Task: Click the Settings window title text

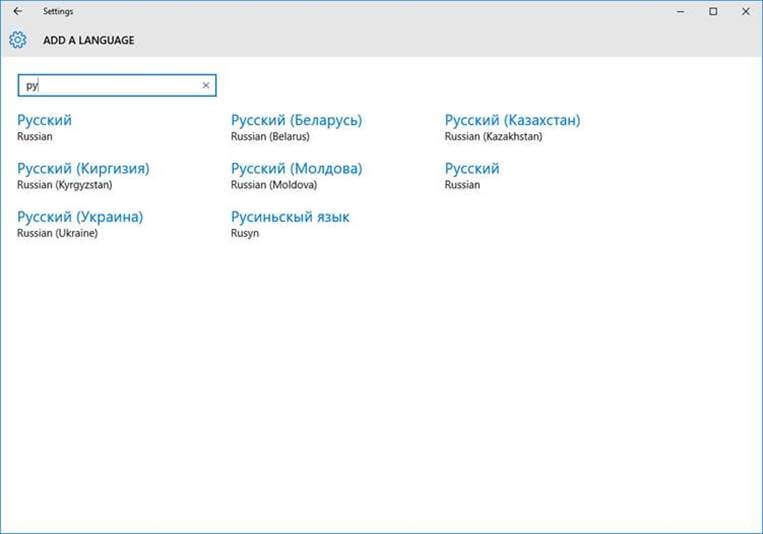Action: pyautogui.click(x=58, y=12)
